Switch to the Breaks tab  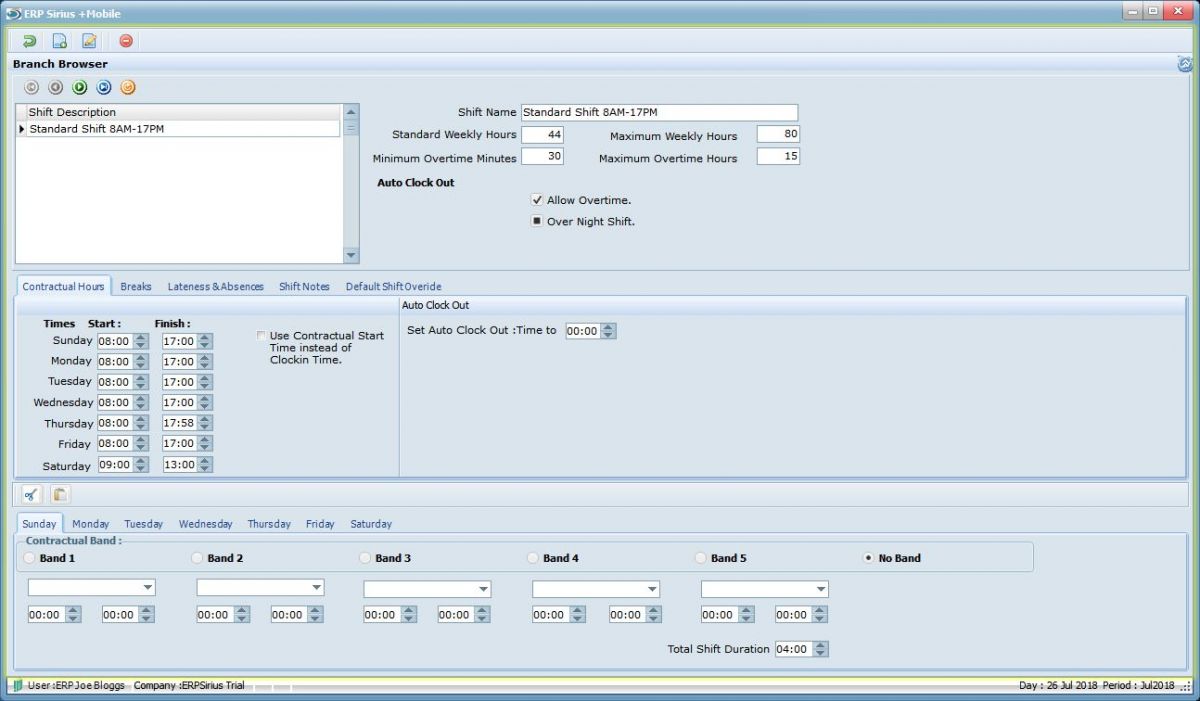pyautogui.click(x=136, y=286)
